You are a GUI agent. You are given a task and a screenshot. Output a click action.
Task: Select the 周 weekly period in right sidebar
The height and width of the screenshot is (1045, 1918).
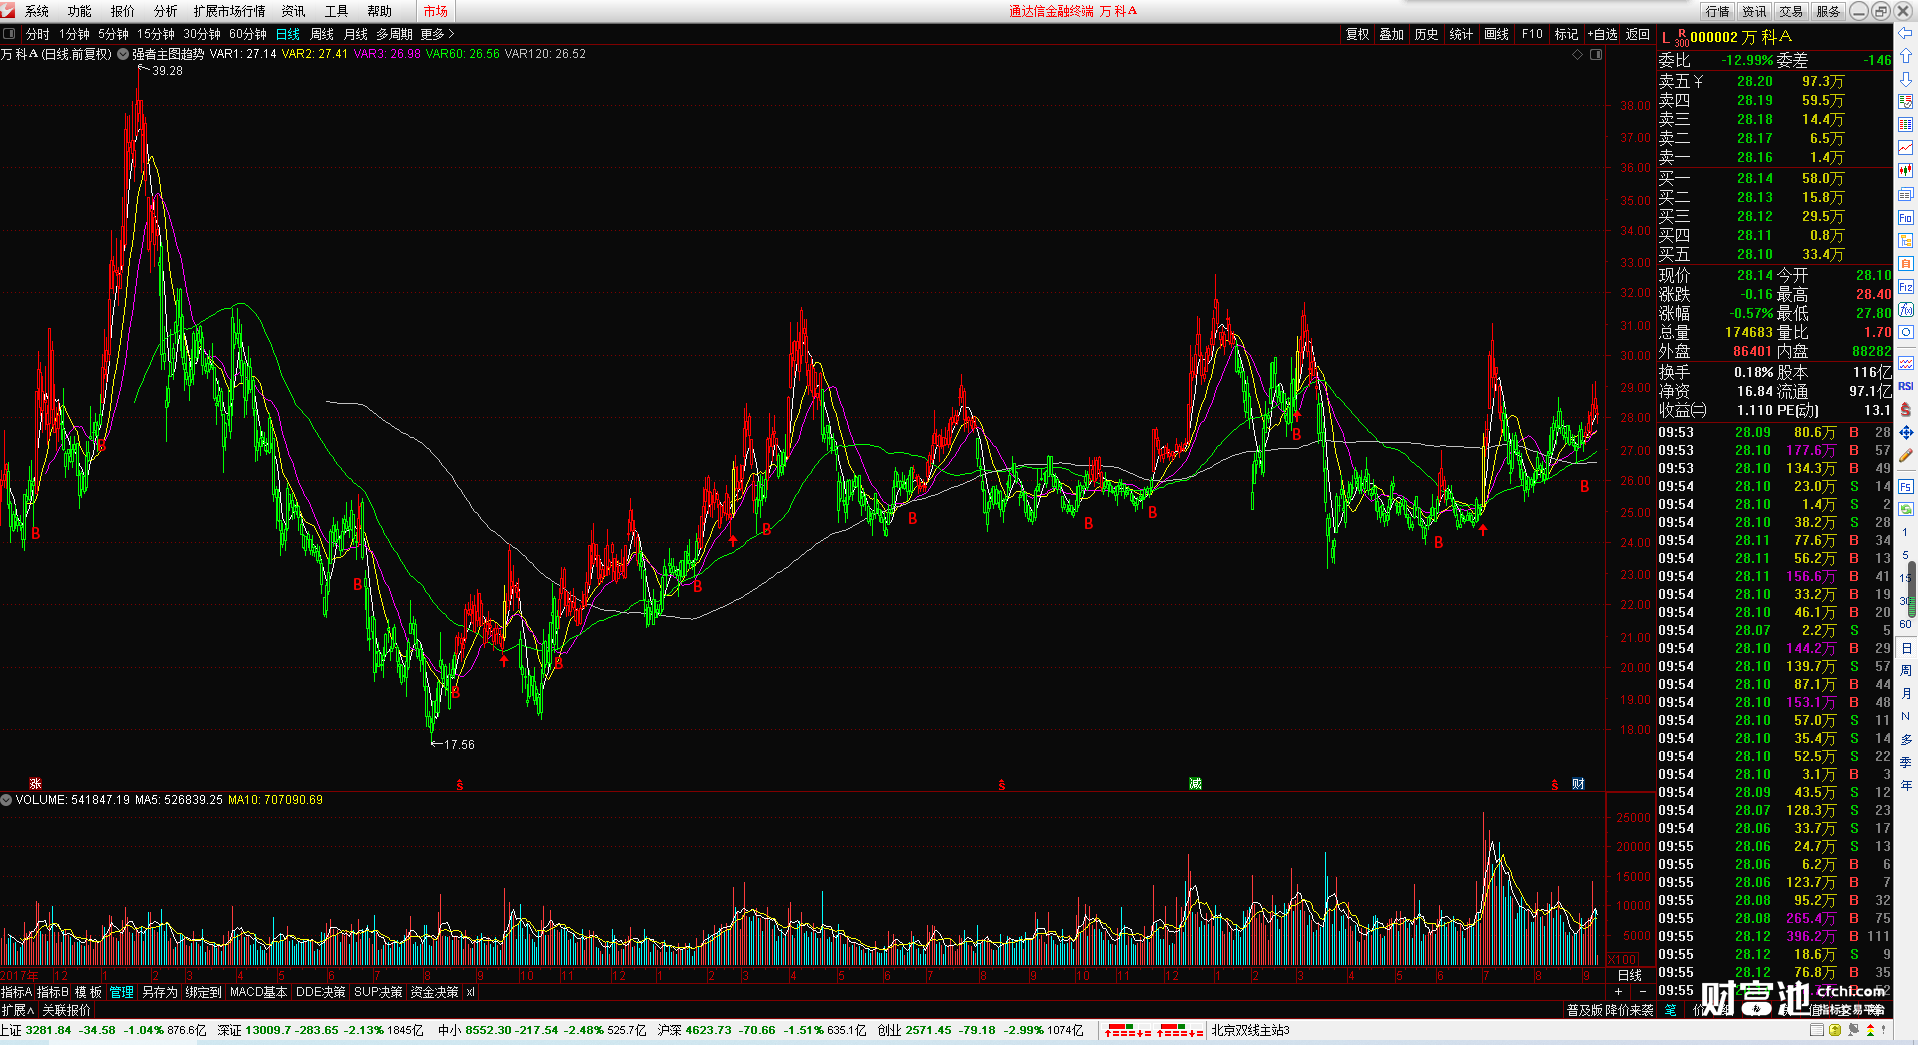pyautogui.click(x=1905, y=671)
